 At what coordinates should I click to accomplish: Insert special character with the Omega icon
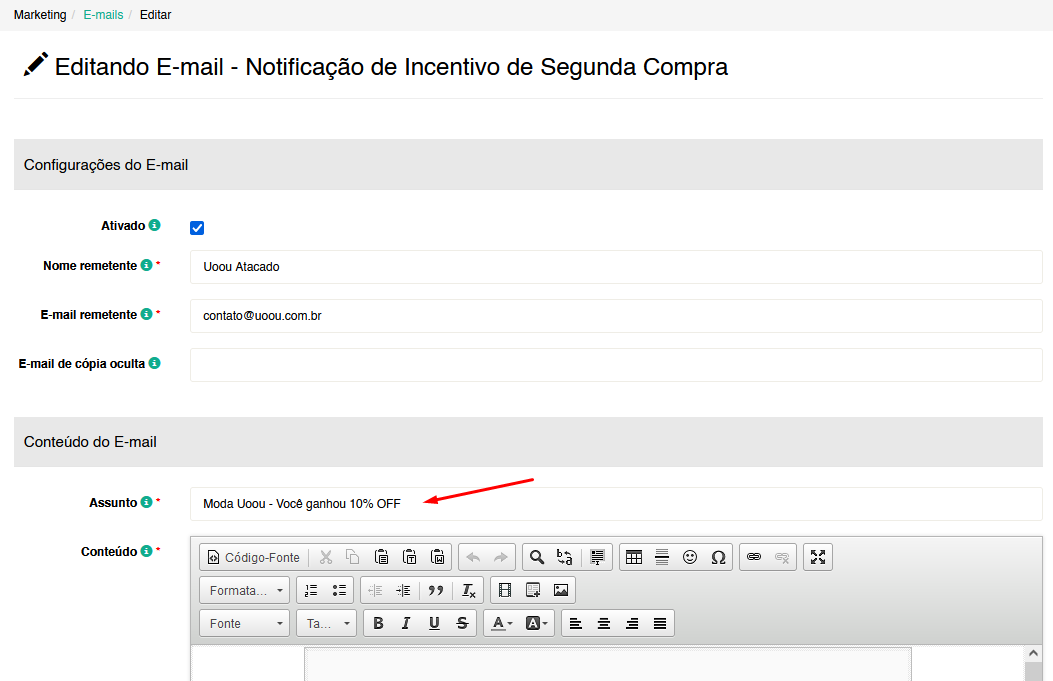718,557
